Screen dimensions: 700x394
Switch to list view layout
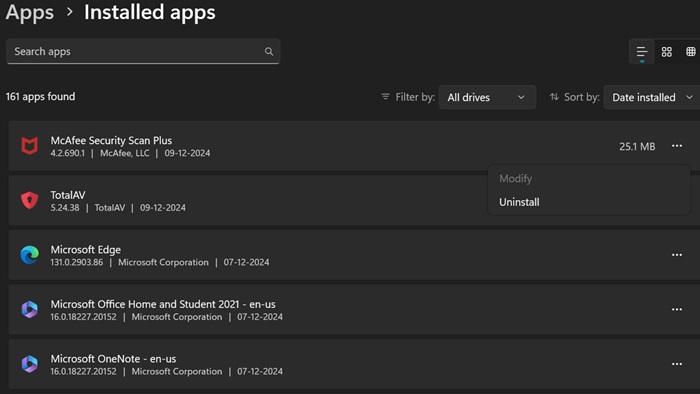coord(642,52)
